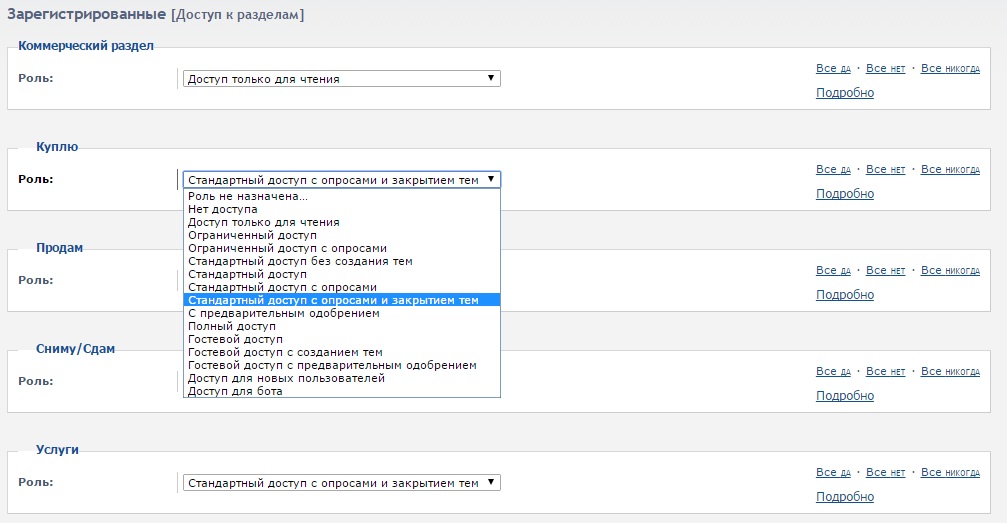
Task: Open 'Подробно' link in Сниму/Сдам section
Action: point(844,396)
